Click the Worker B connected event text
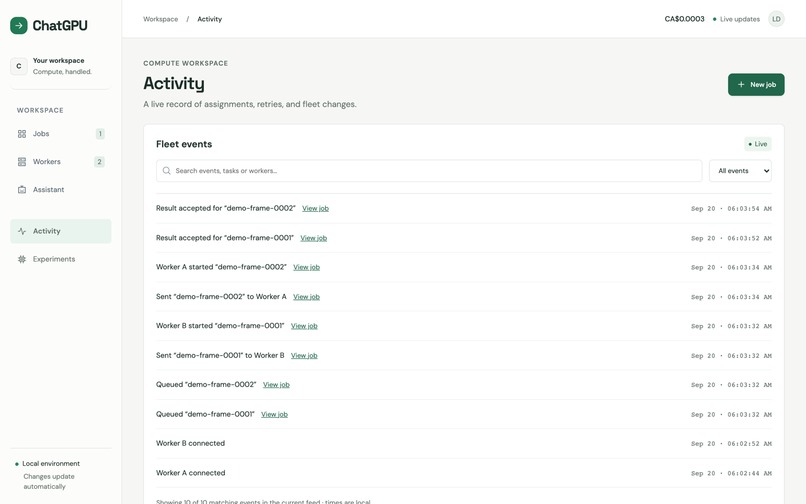The image size is (806, 504). (190, 443)
